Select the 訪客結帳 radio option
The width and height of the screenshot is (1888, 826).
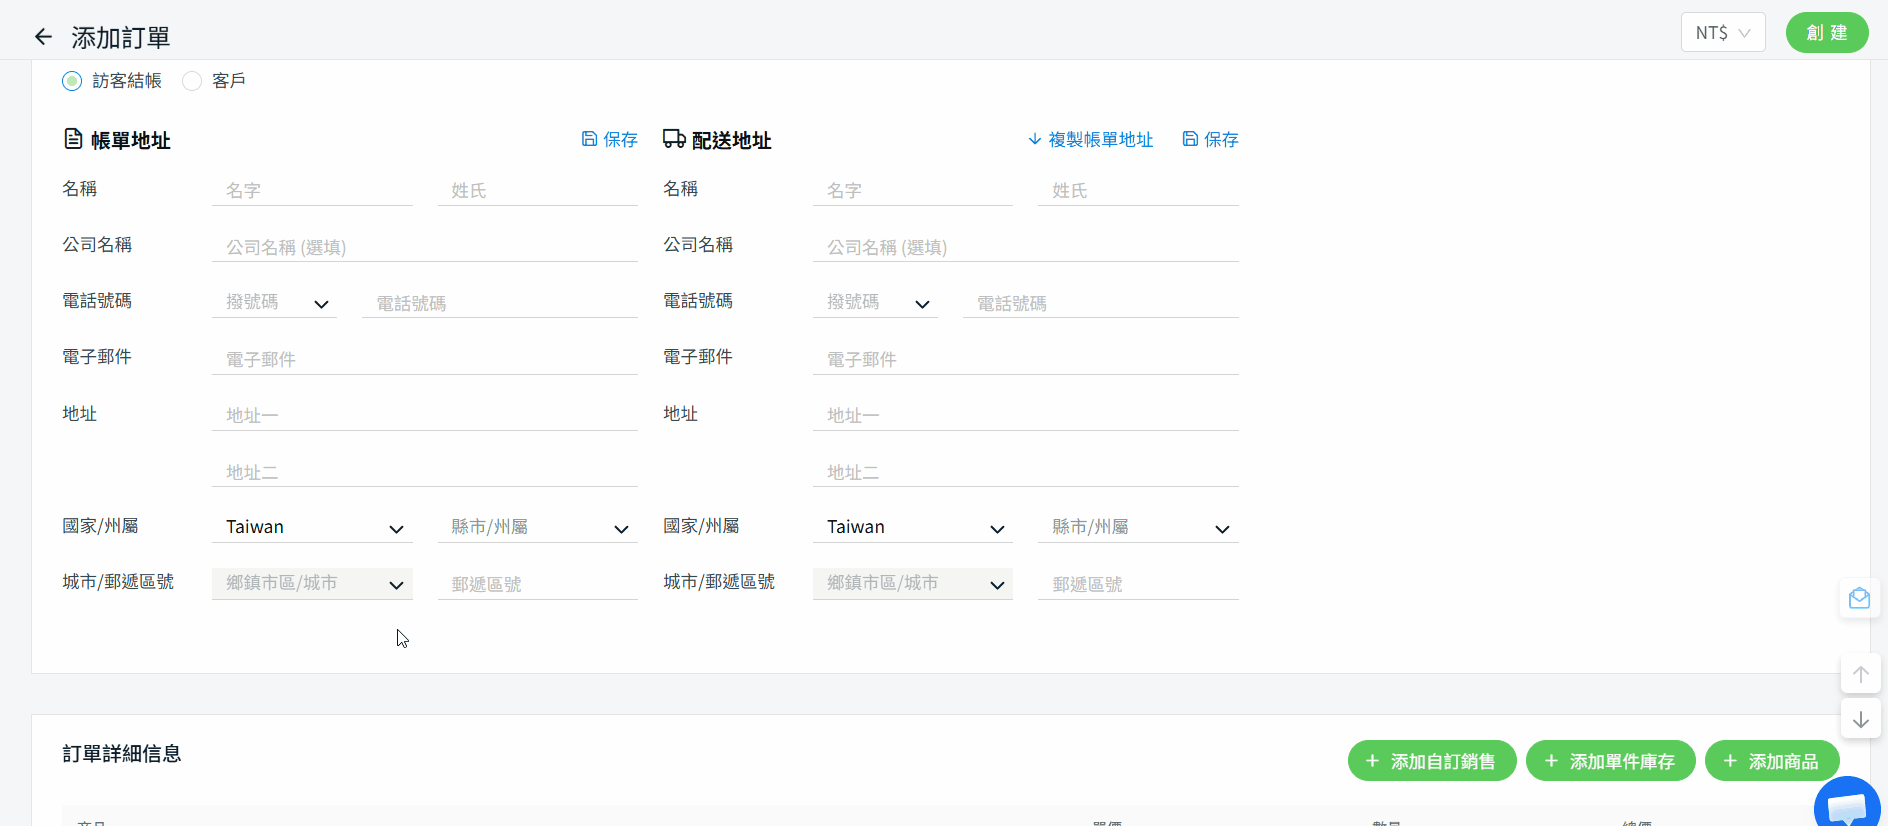72,81
